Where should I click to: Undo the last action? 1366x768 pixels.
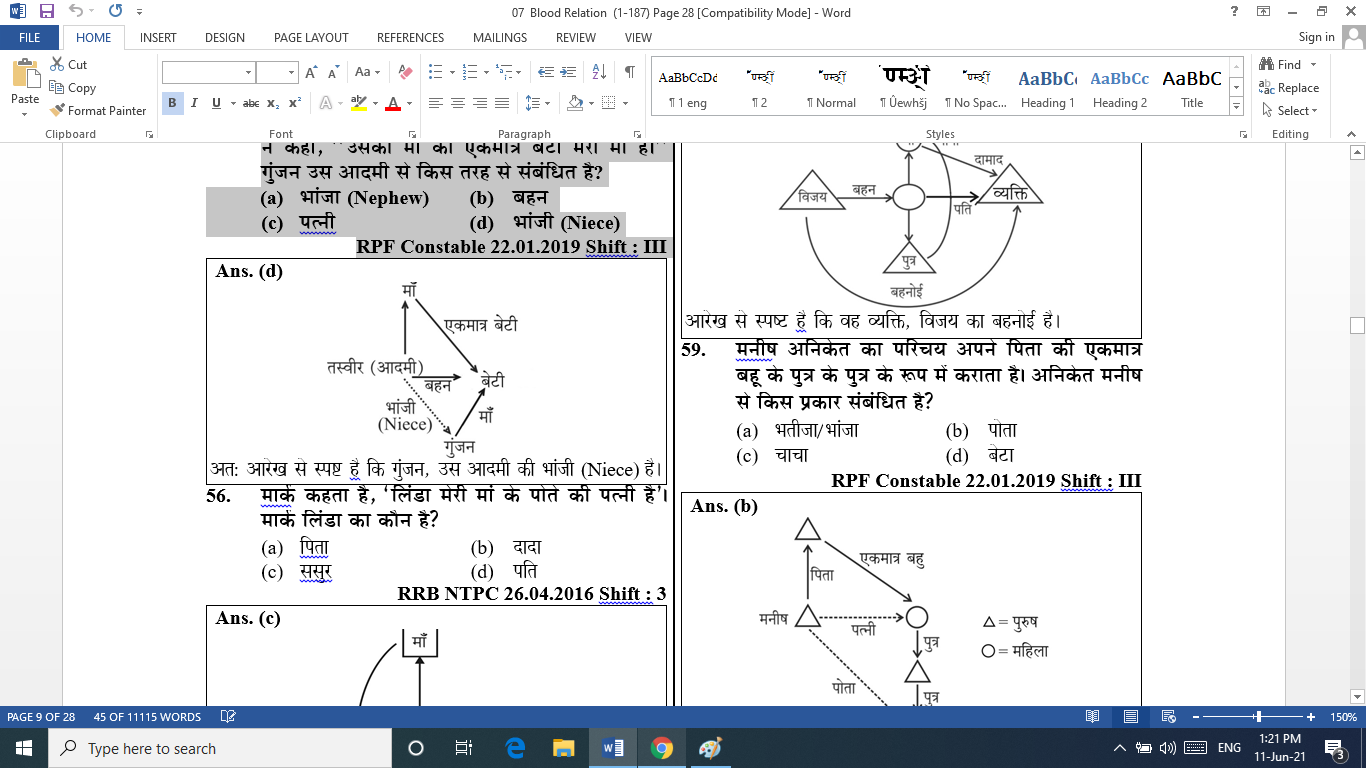(x=77, y=12)
